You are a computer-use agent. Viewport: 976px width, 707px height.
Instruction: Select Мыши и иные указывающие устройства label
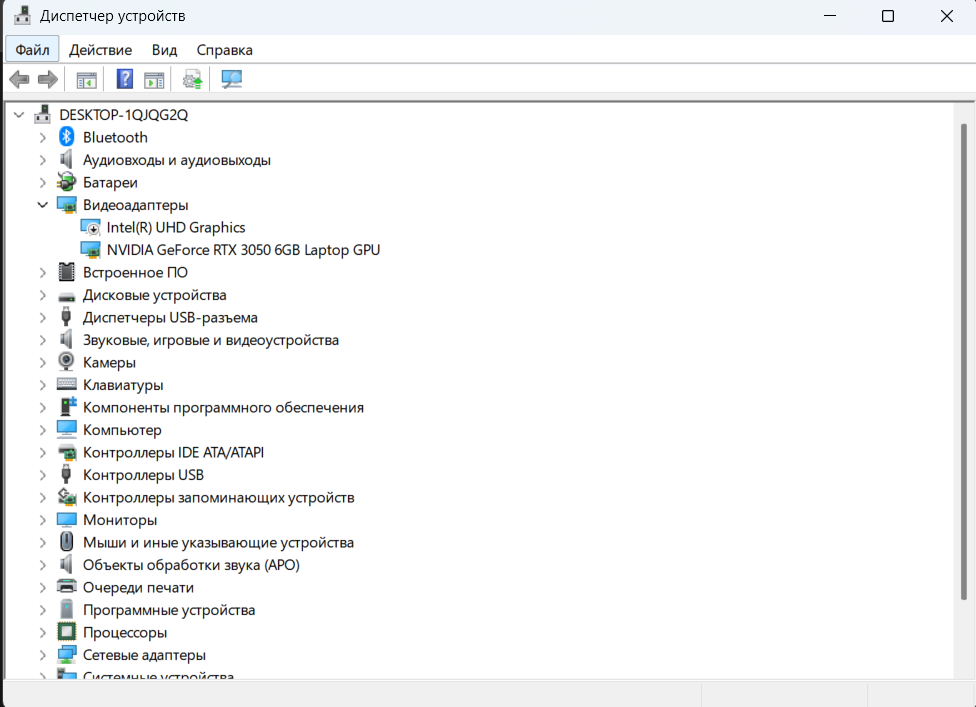coord(218,543)
